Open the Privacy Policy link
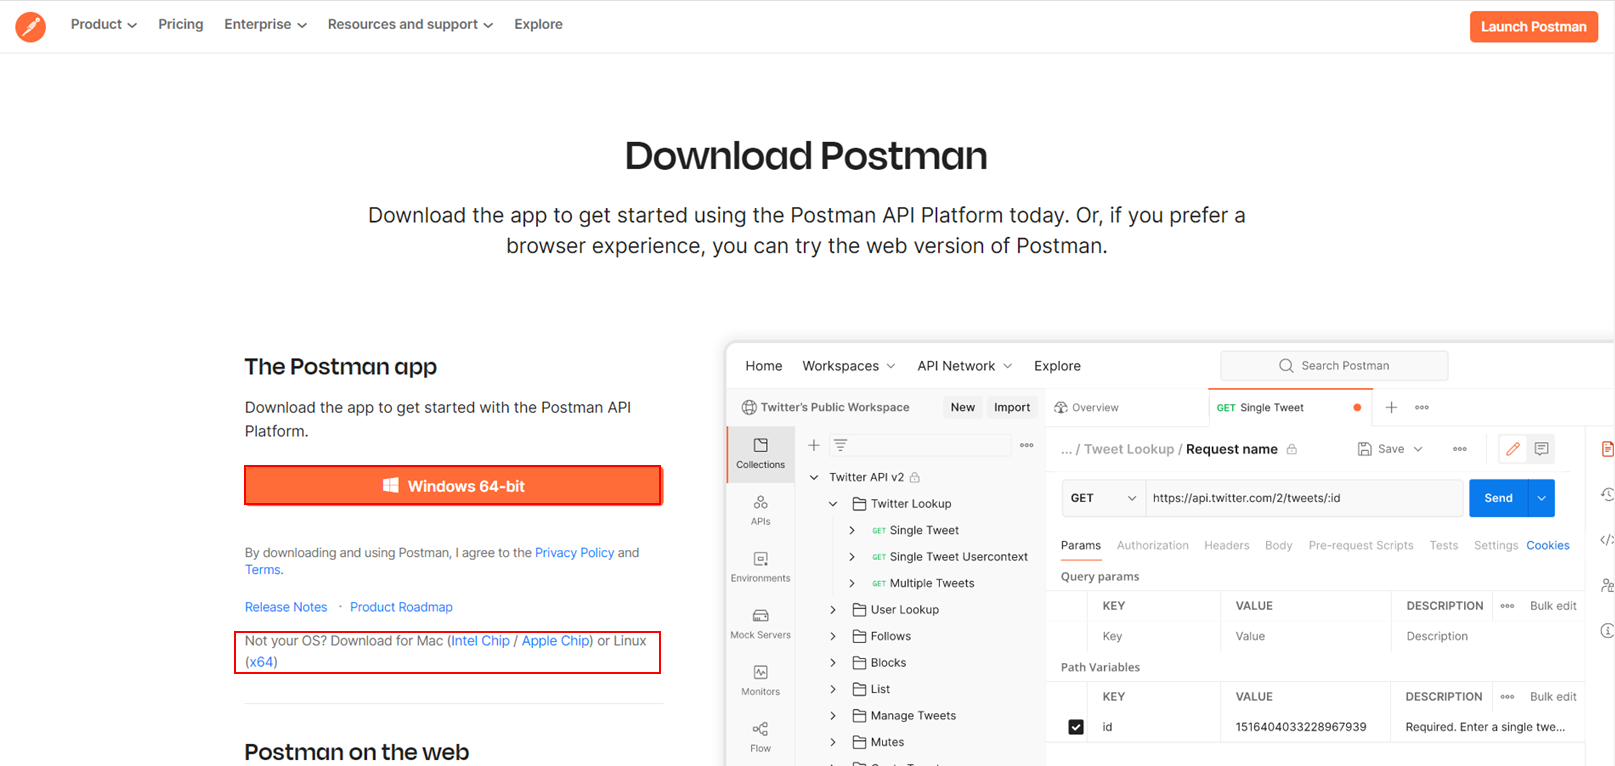 tap(574, 552)
